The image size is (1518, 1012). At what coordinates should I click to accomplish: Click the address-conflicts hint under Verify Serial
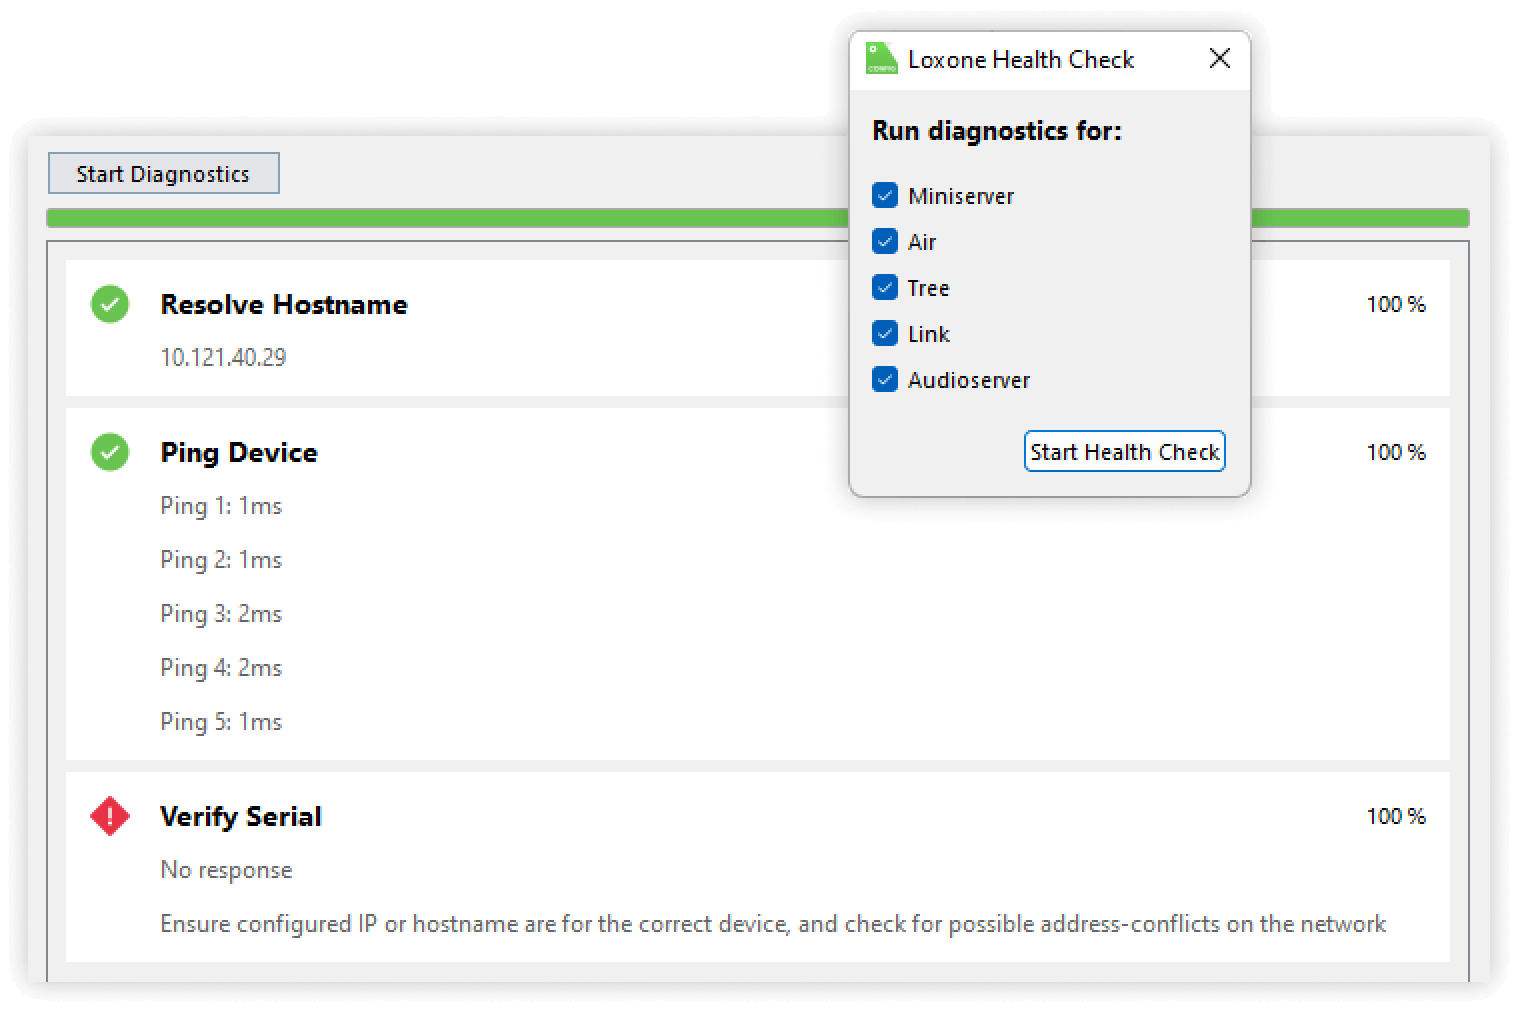coord(772,924)
